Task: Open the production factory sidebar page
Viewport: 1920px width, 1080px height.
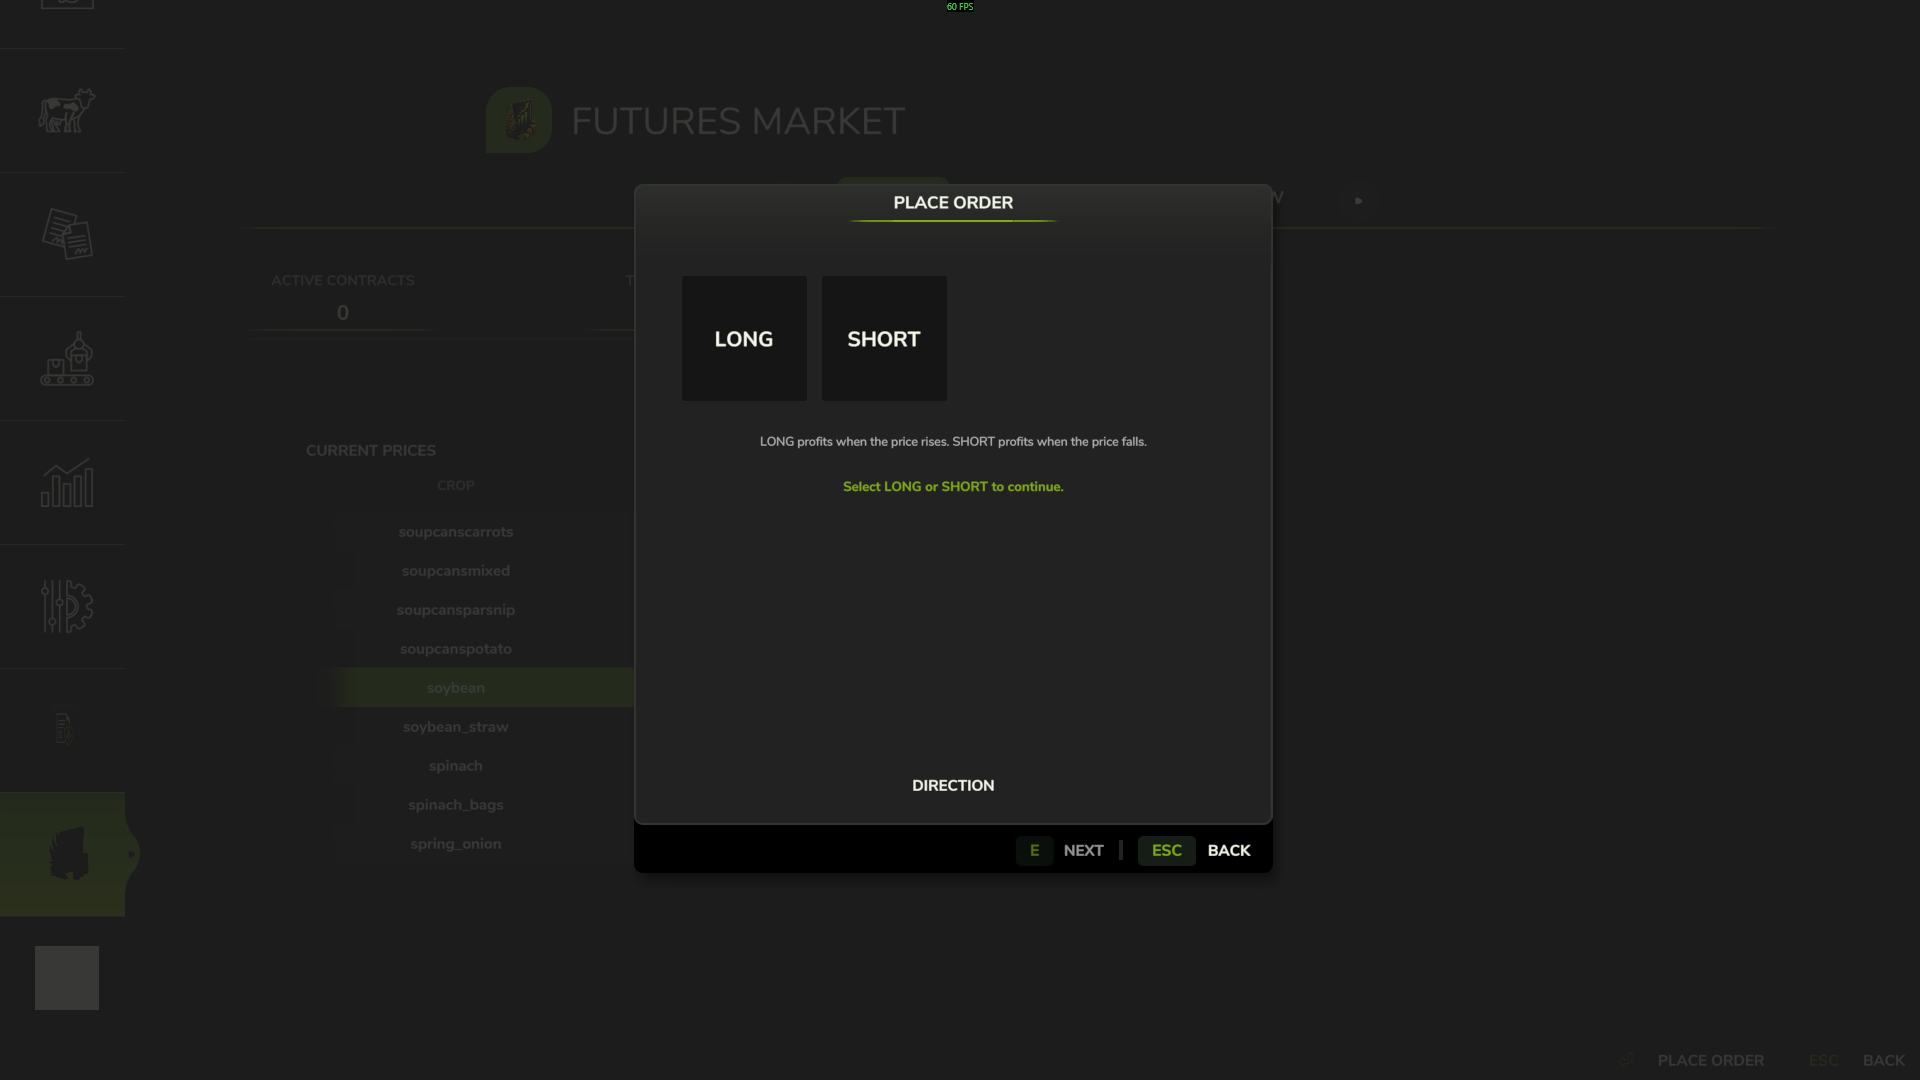Action: [66, 358]
